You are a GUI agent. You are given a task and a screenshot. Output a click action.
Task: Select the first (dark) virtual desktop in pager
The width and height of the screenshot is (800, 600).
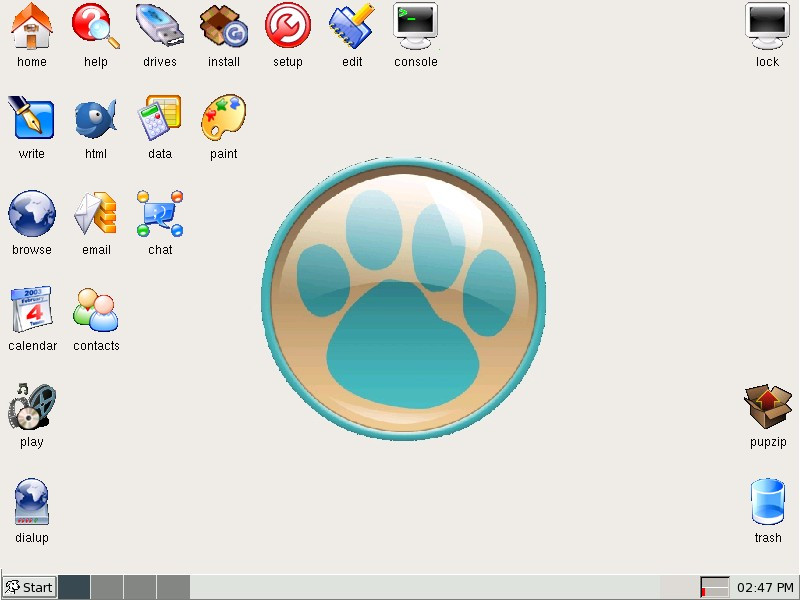(74, 587)
